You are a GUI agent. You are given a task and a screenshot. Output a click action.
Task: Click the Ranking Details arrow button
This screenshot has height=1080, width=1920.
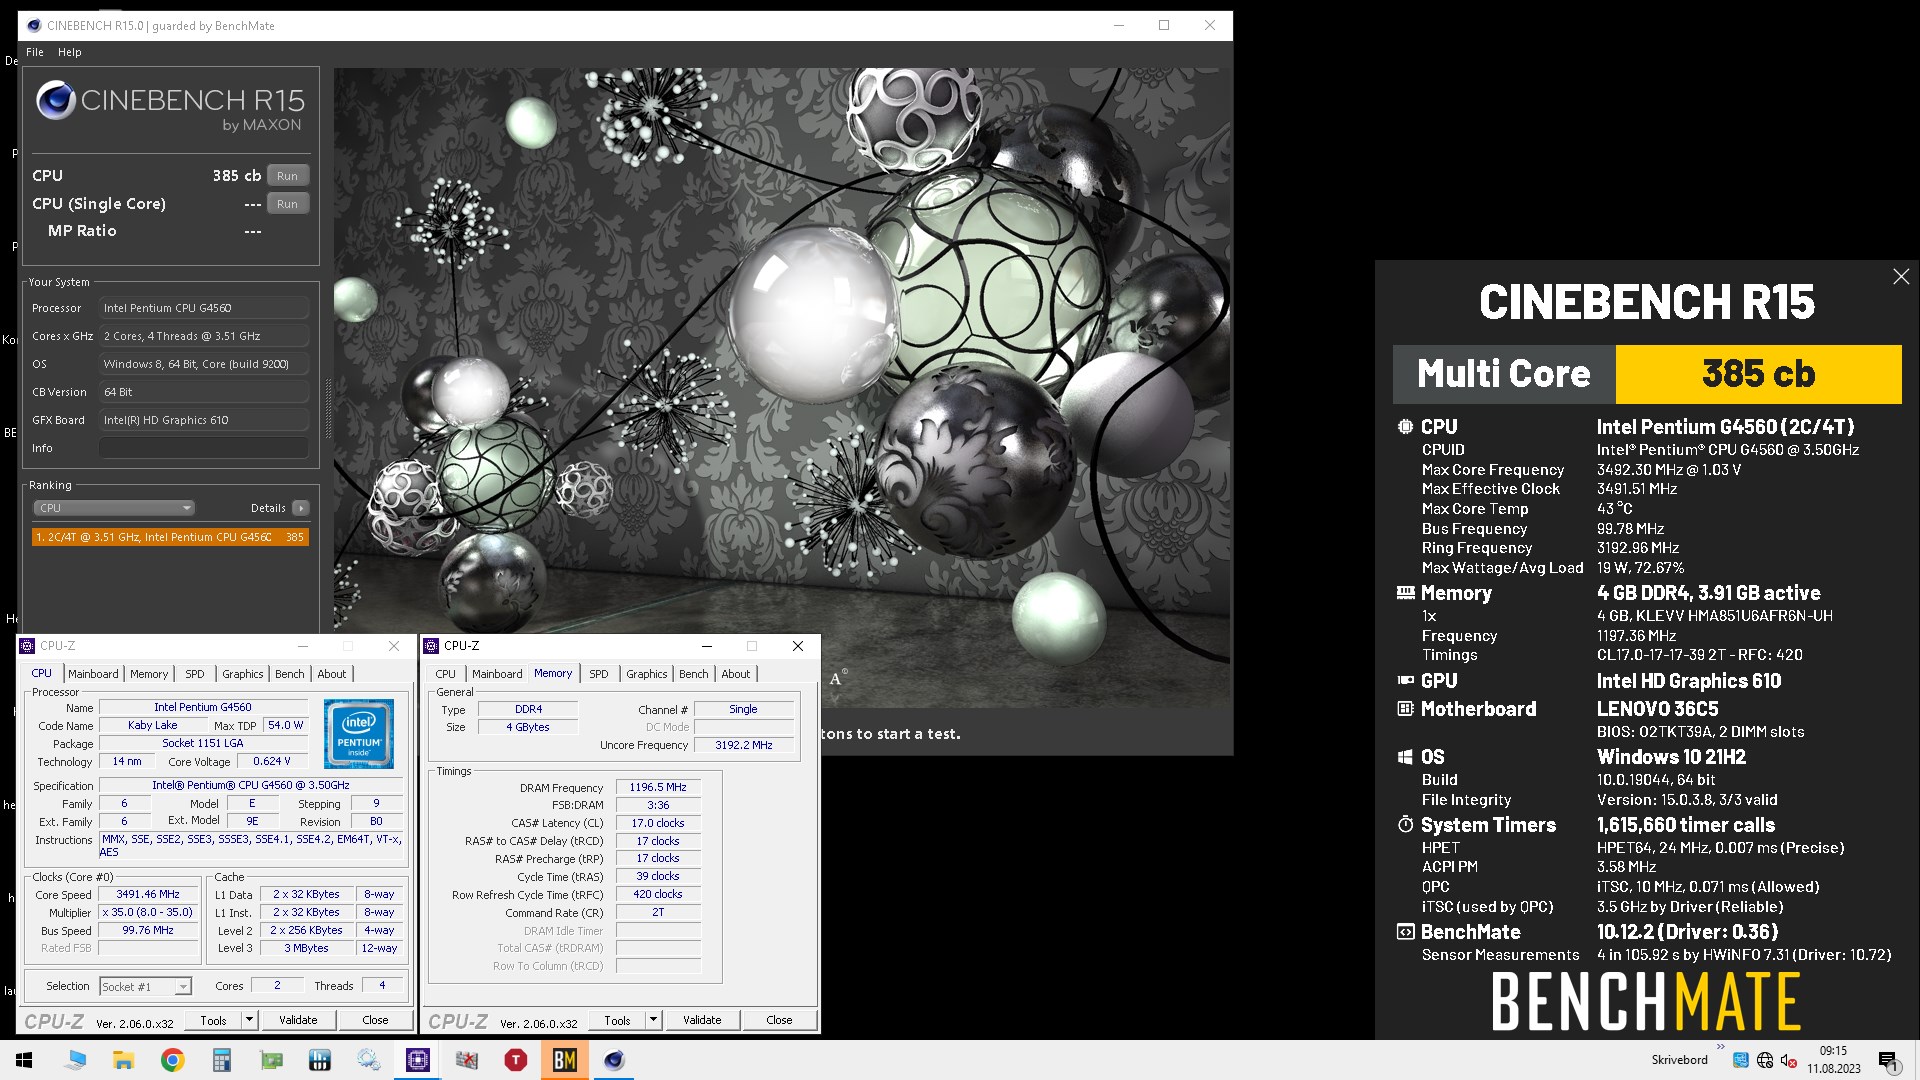pyautogui.click(x=301, y=508)
